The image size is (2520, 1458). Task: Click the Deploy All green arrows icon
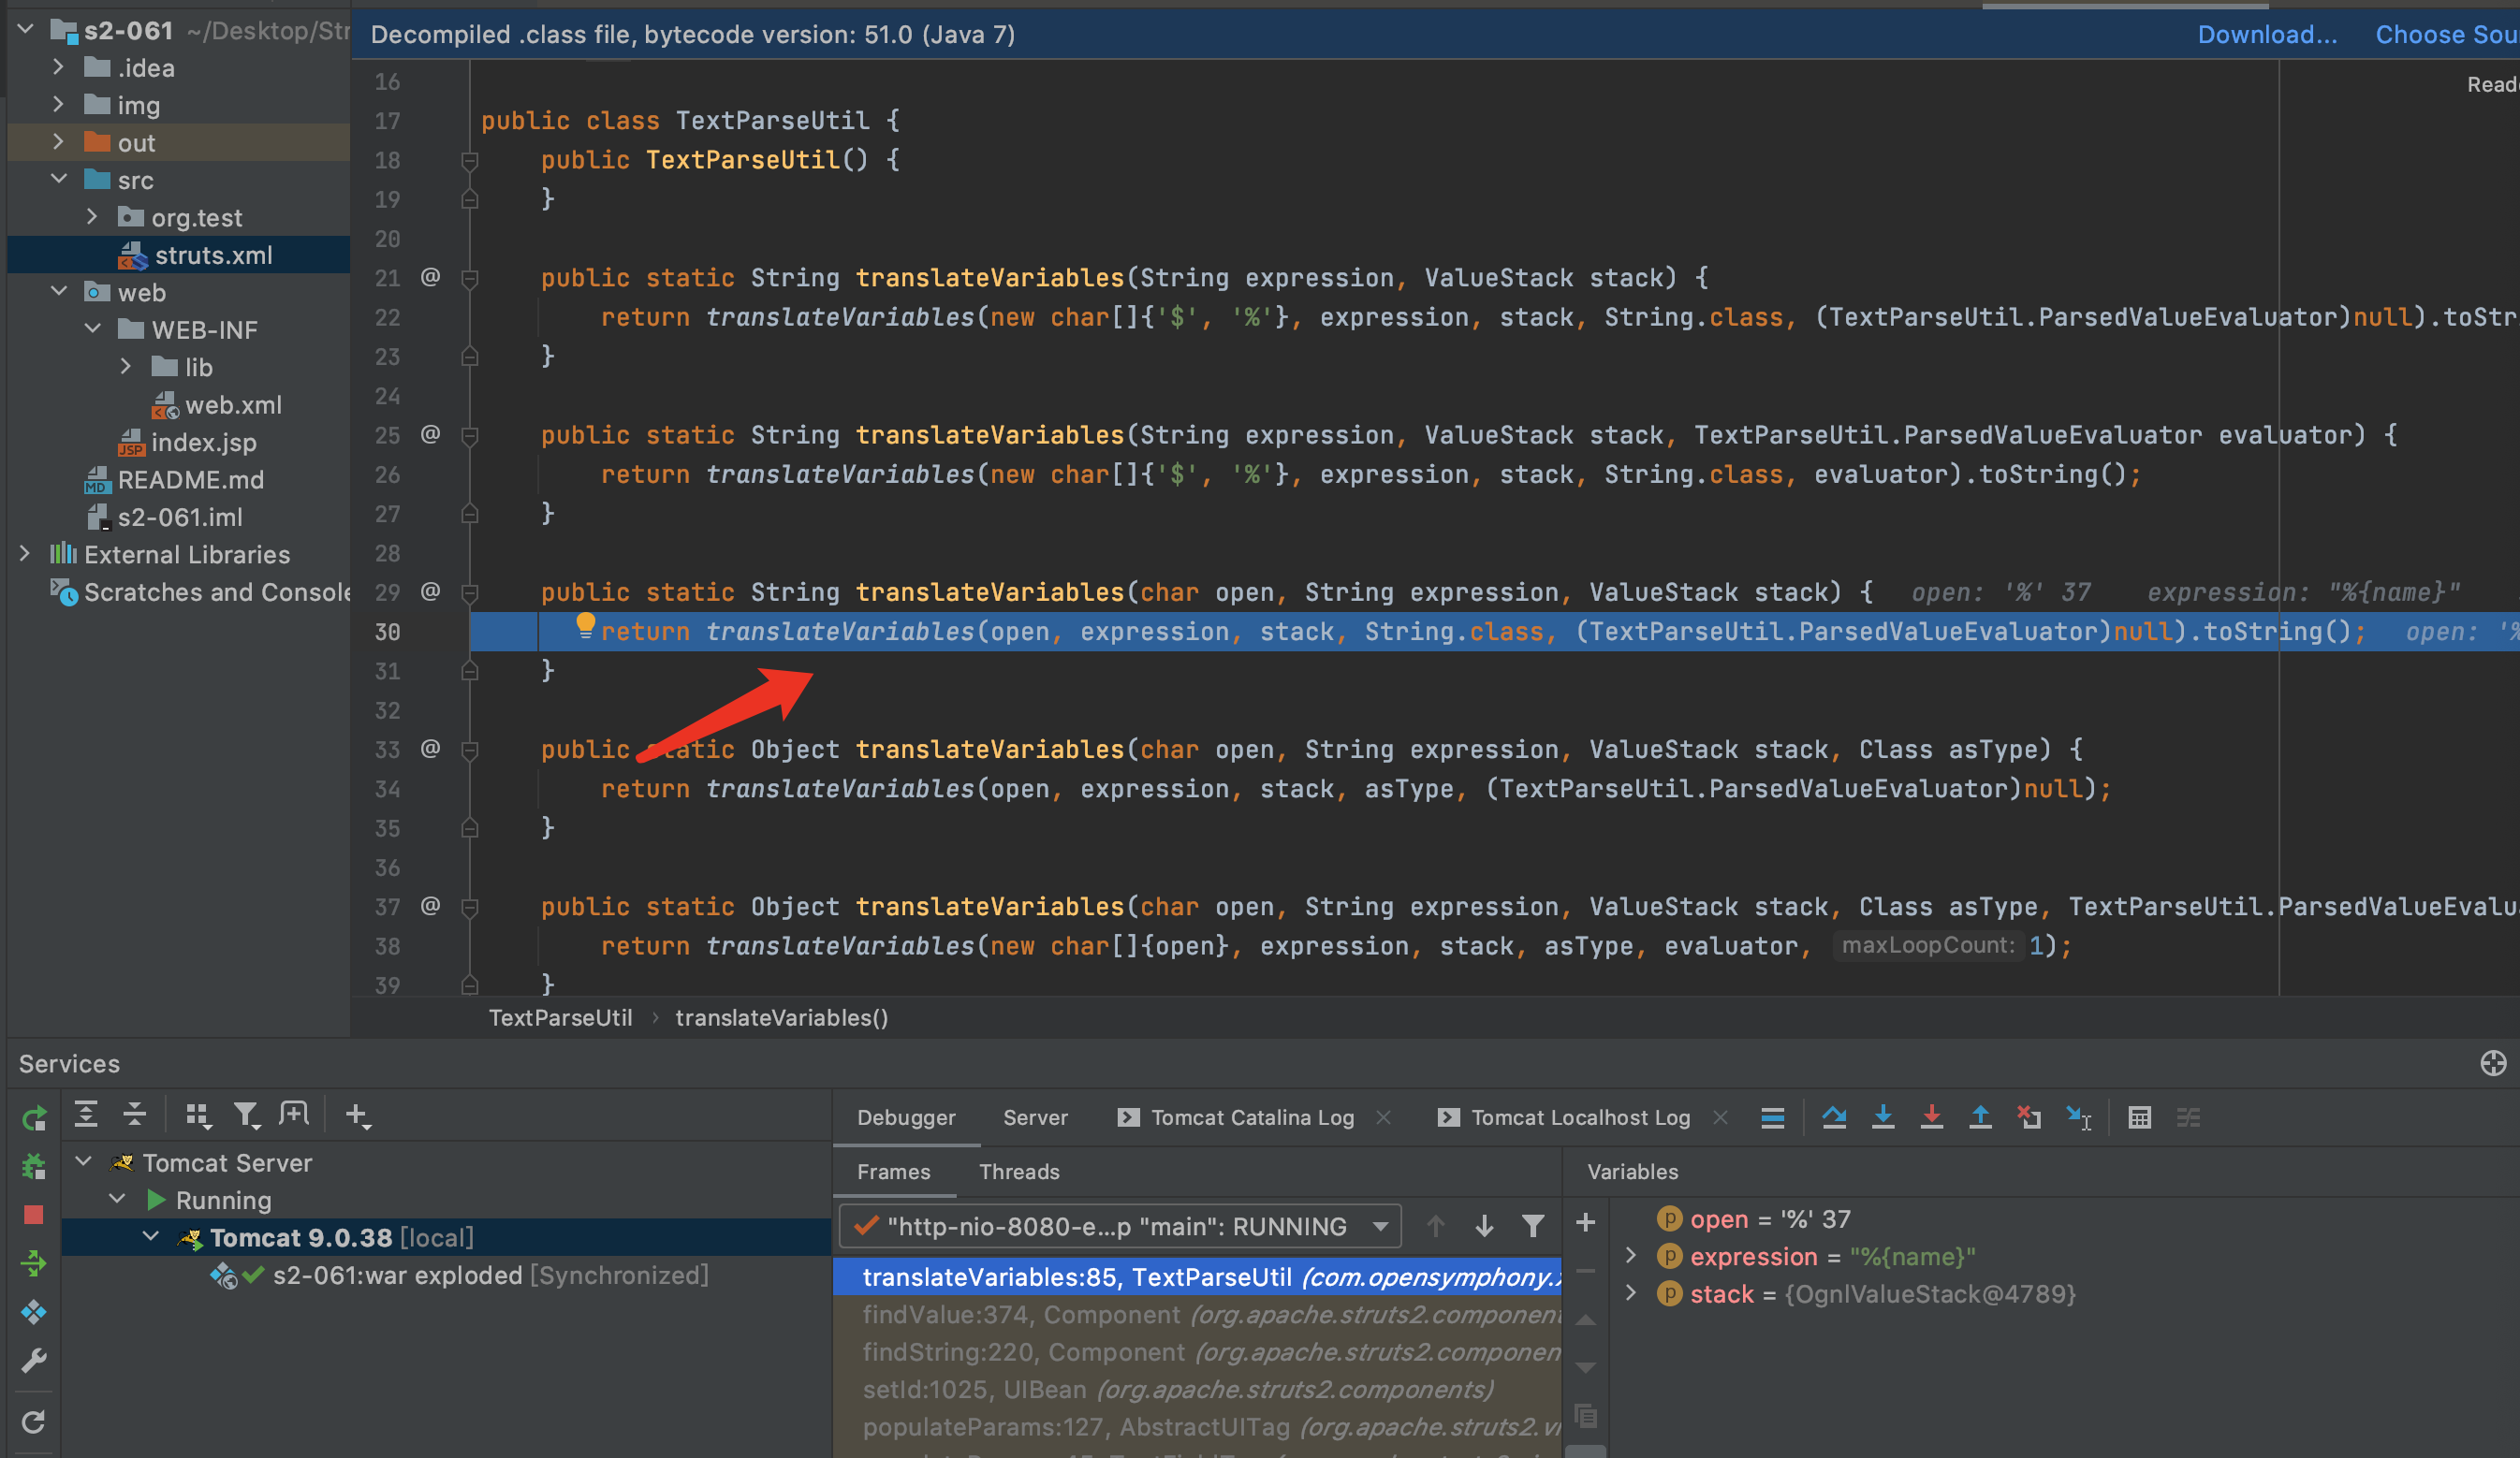34,1263
